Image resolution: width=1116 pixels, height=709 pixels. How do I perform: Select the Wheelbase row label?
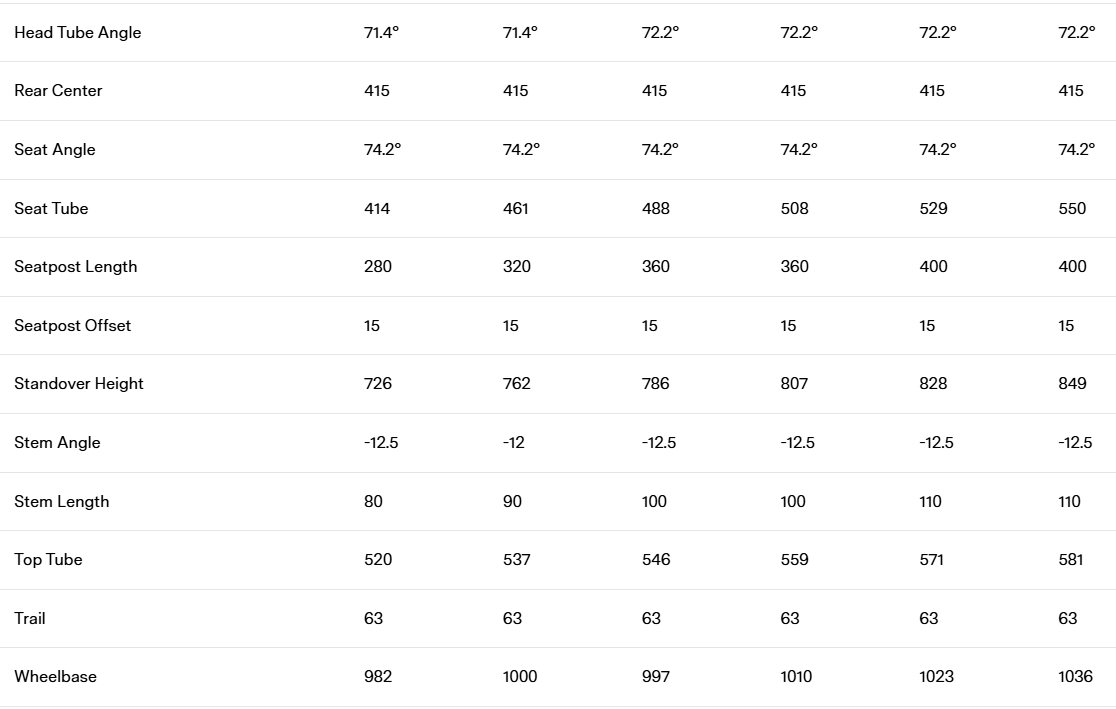(56, 677)
